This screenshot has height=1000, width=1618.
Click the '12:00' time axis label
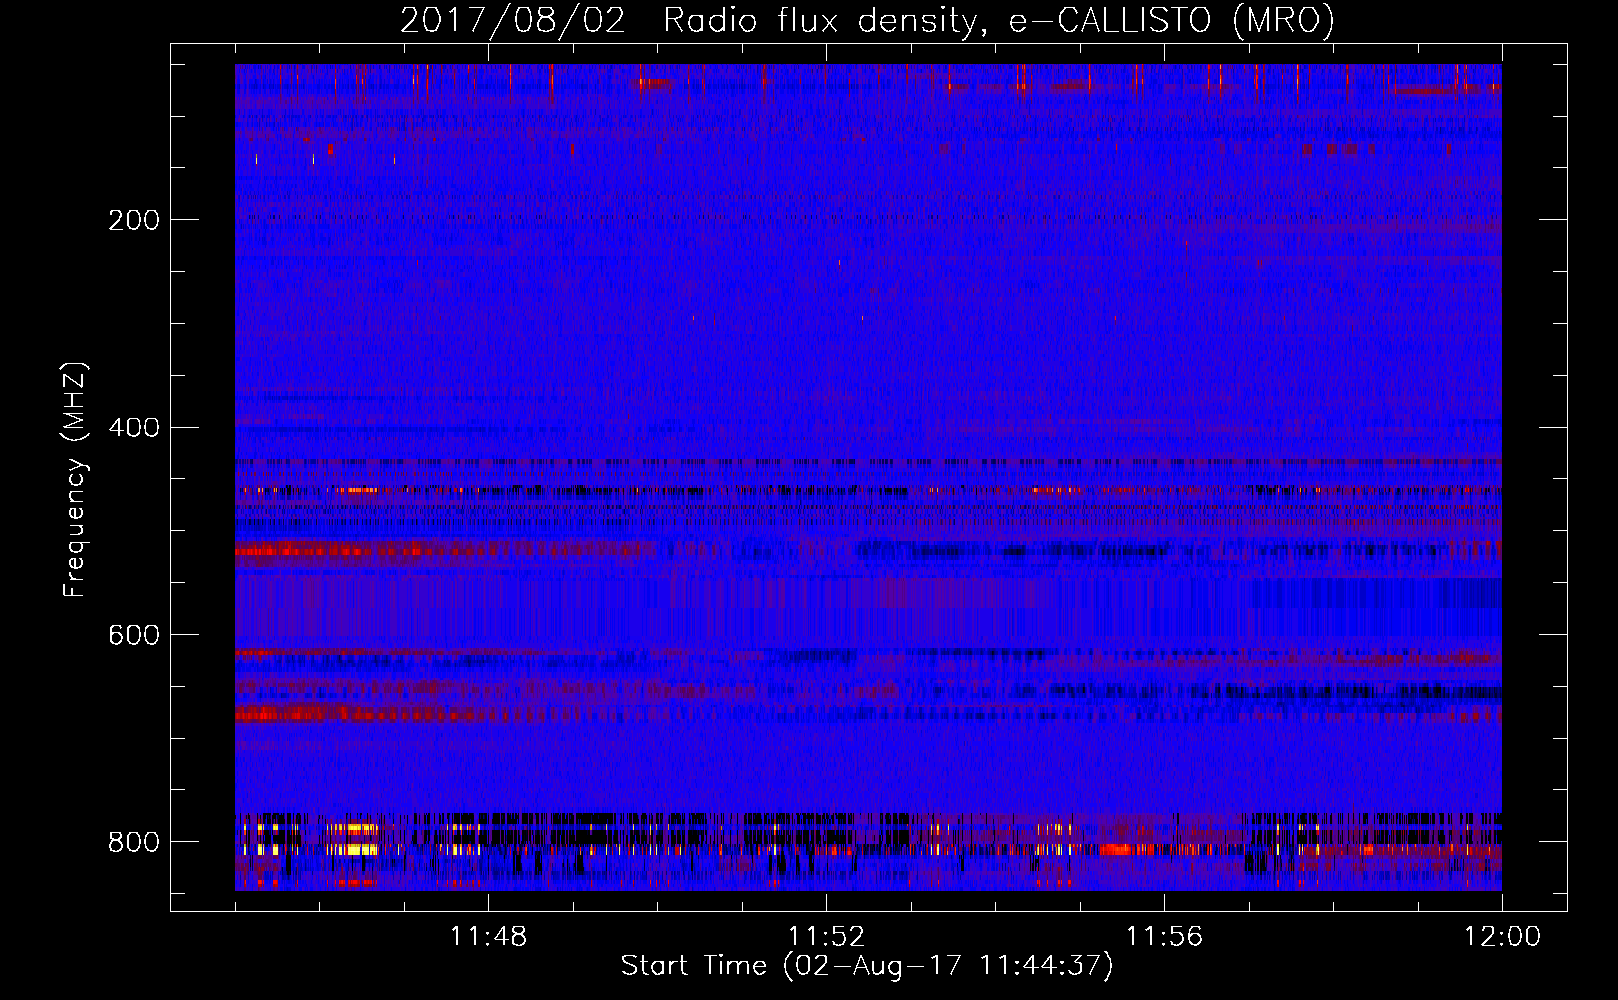[1502, 937]
